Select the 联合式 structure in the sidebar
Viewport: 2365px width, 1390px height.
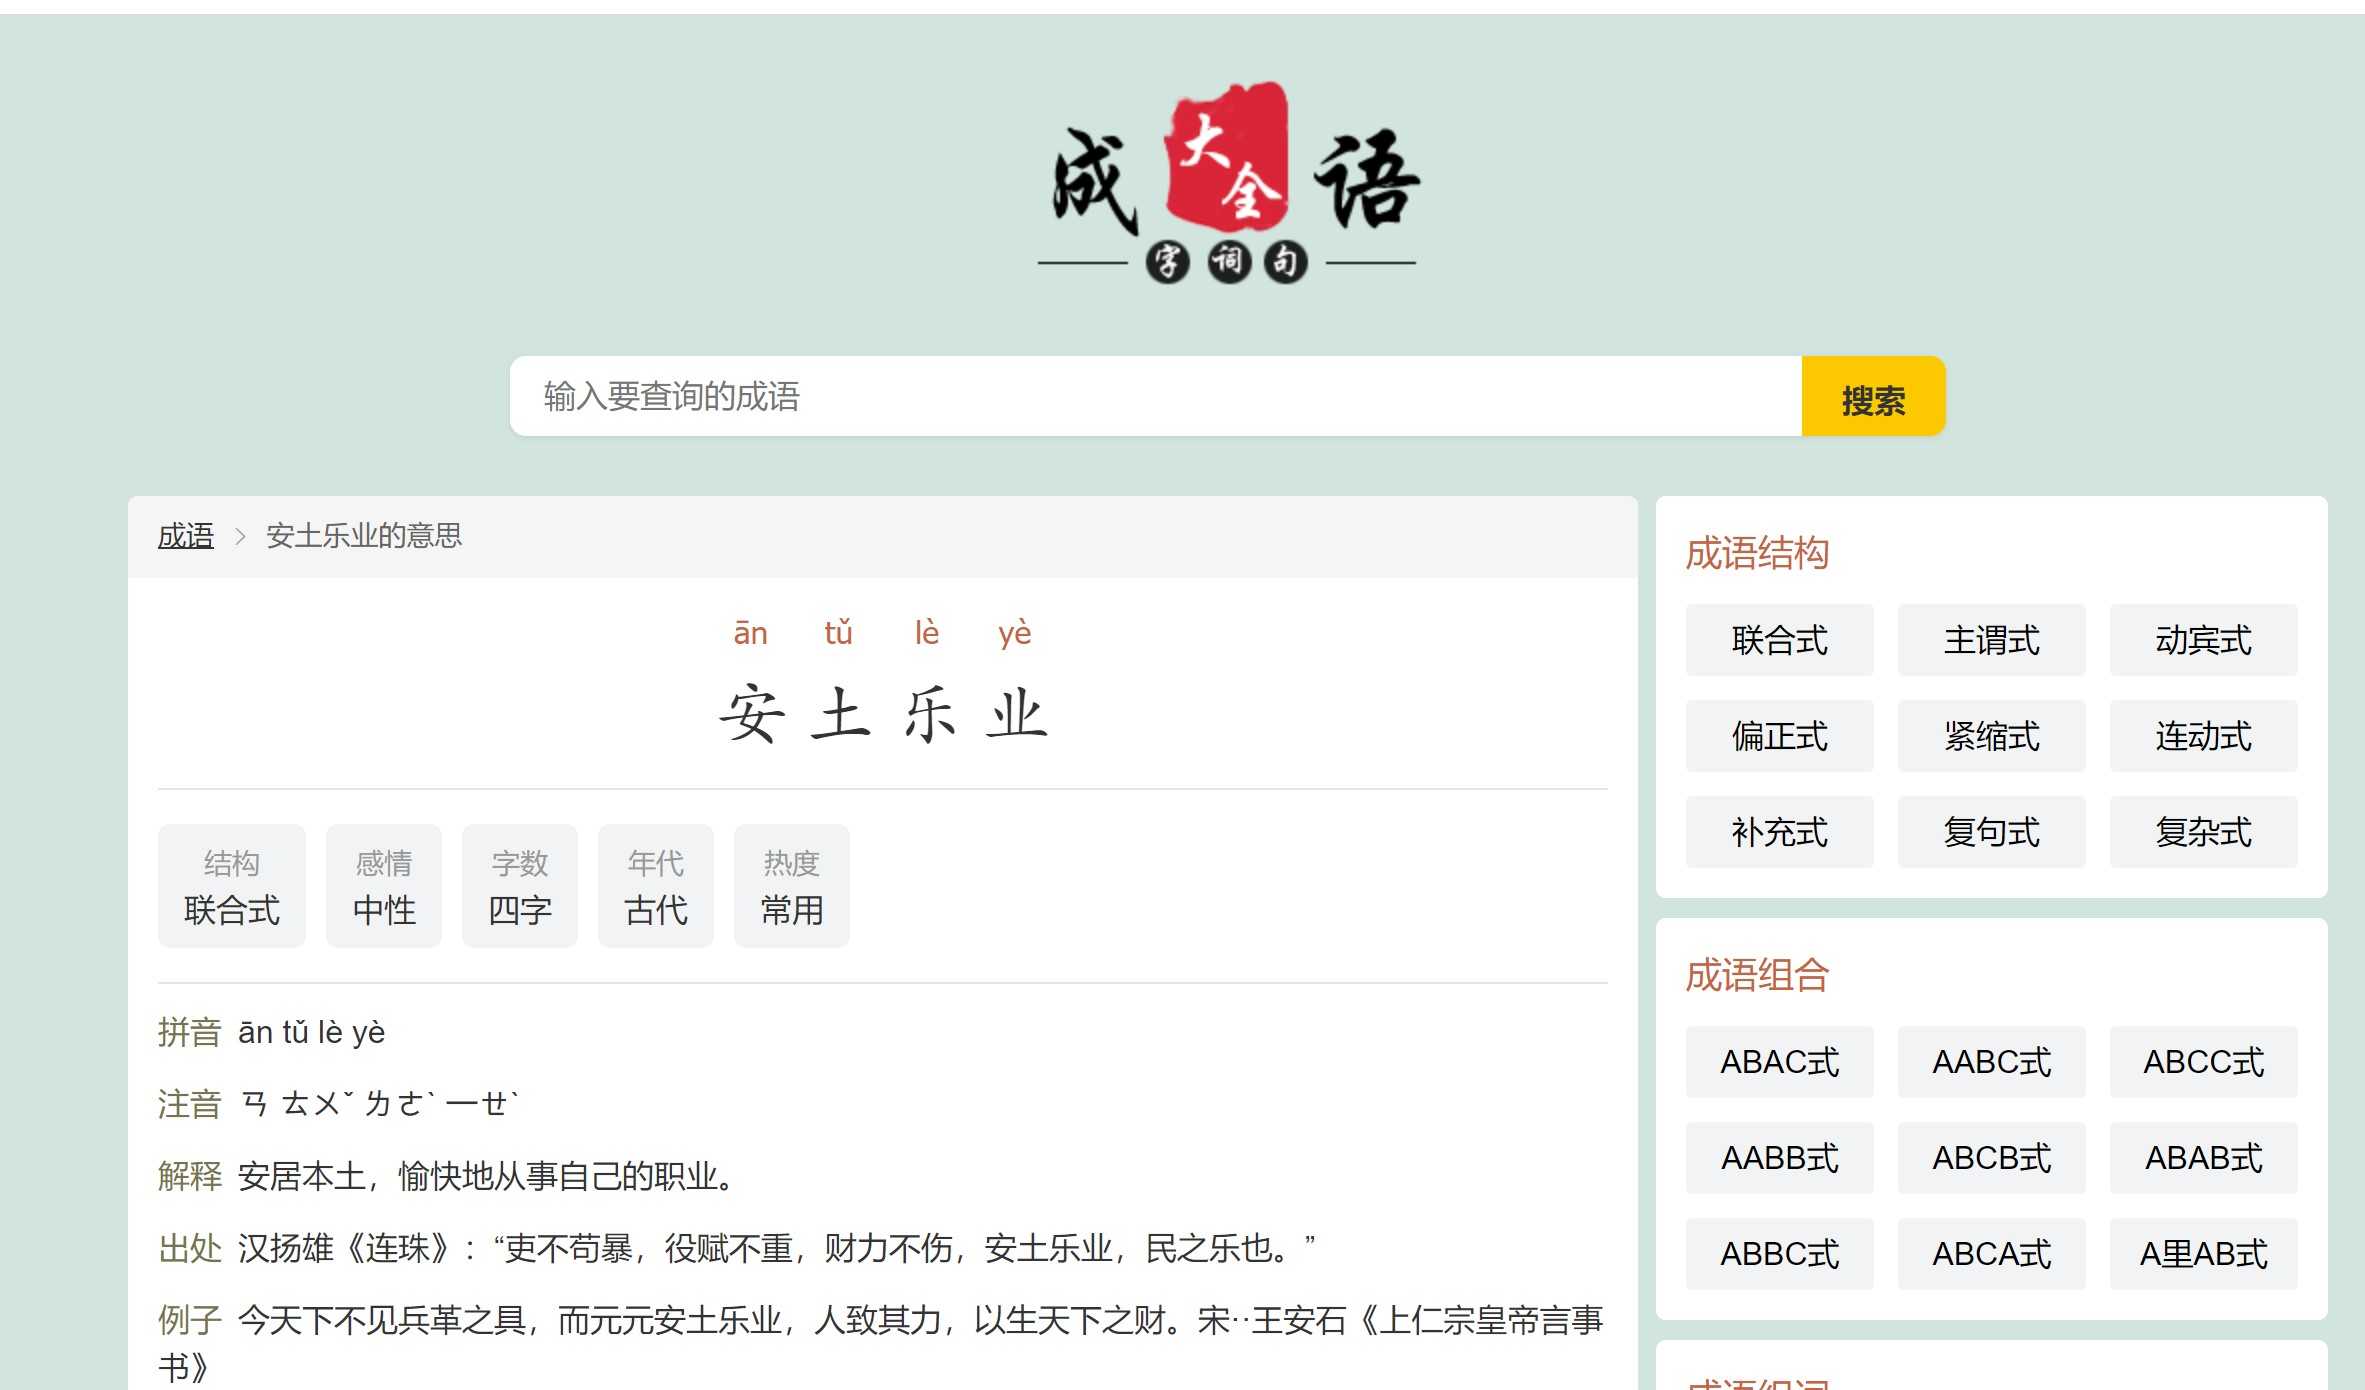click(1780, 640)
